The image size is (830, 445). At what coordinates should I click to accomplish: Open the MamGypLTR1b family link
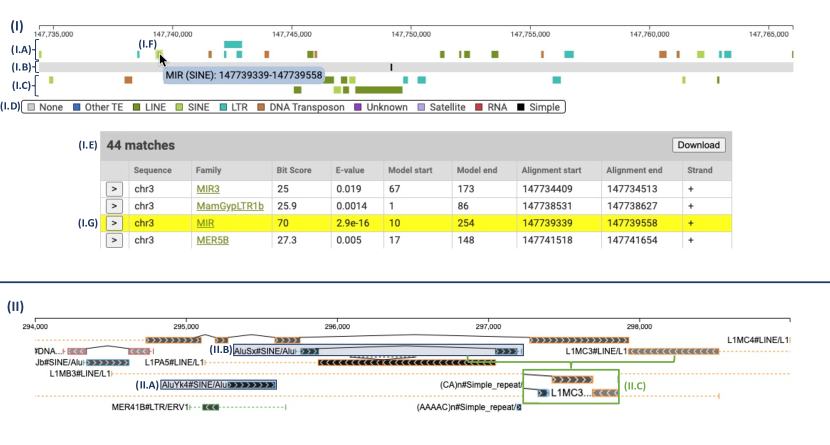[x=229, y=206]
